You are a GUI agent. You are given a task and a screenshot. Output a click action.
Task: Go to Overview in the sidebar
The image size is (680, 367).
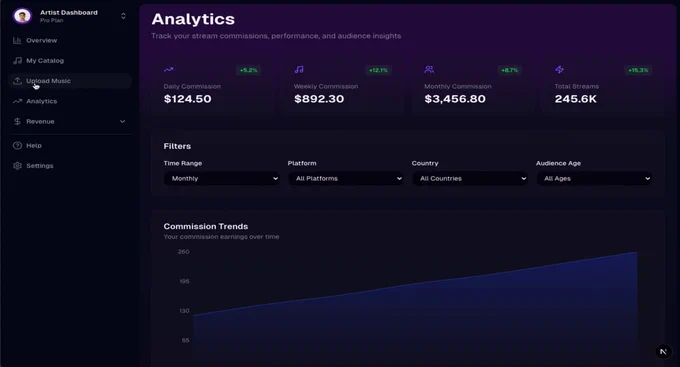[x=70, y=40]
